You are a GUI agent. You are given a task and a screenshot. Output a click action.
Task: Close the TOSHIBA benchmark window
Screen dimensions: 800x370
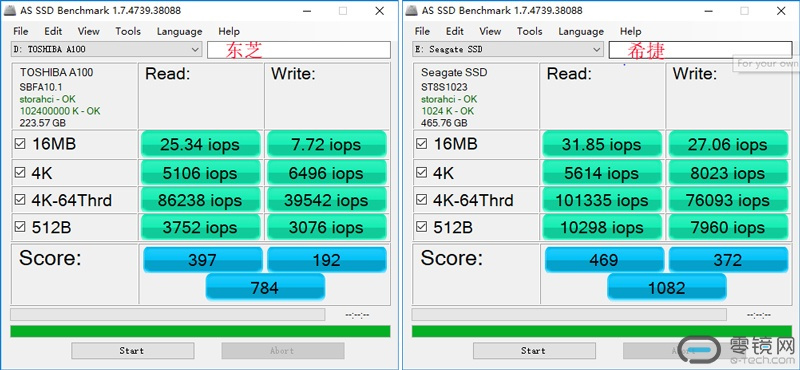[x=380, y=11]
